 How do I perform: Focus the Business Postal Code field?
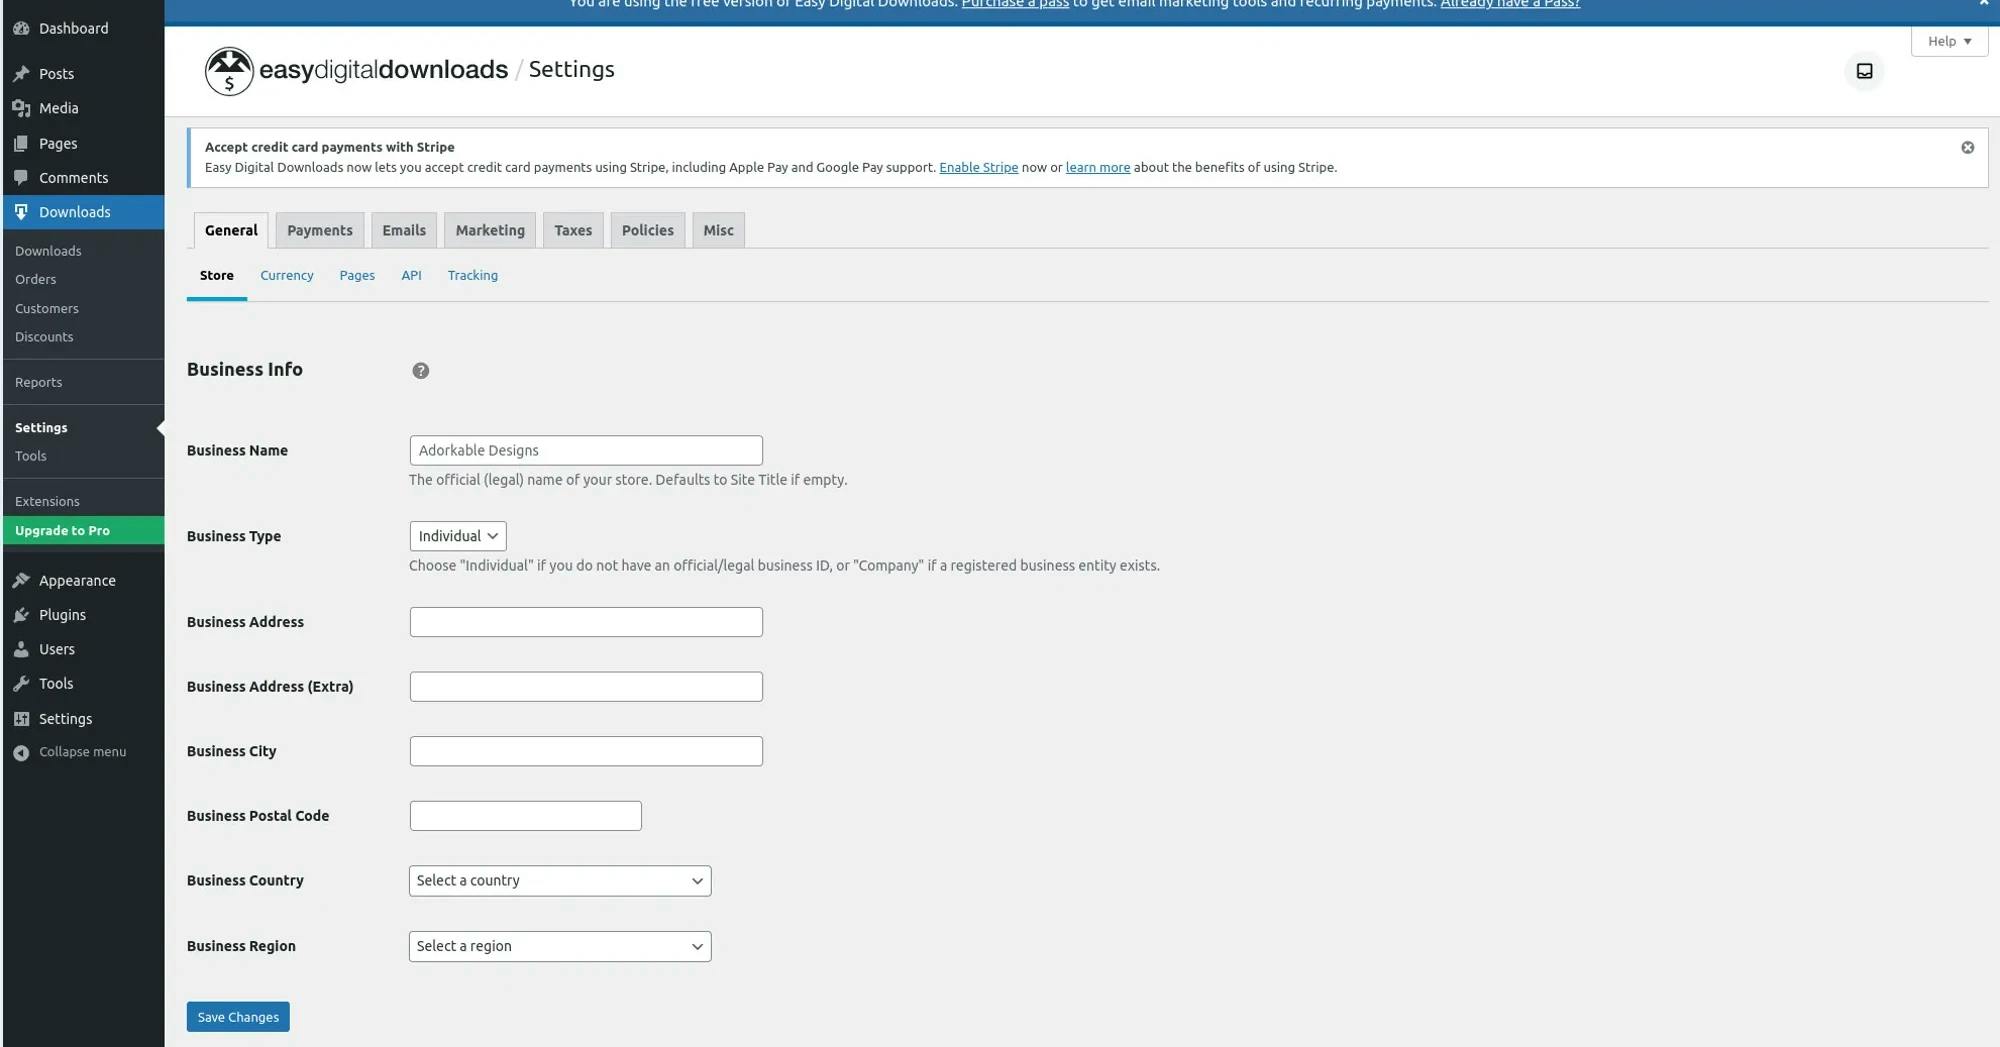tap(525, 816)
